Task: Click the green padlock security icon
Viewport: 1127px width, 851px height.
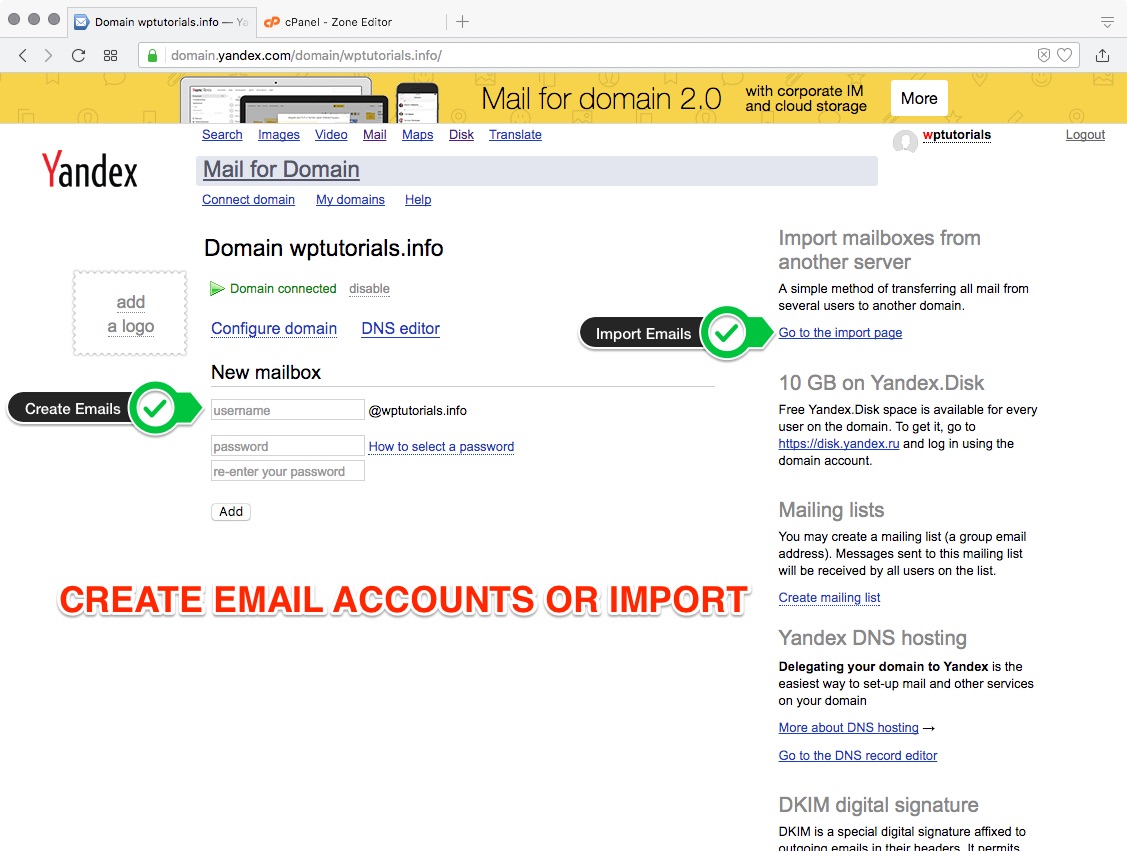Action: pos(152,55)
